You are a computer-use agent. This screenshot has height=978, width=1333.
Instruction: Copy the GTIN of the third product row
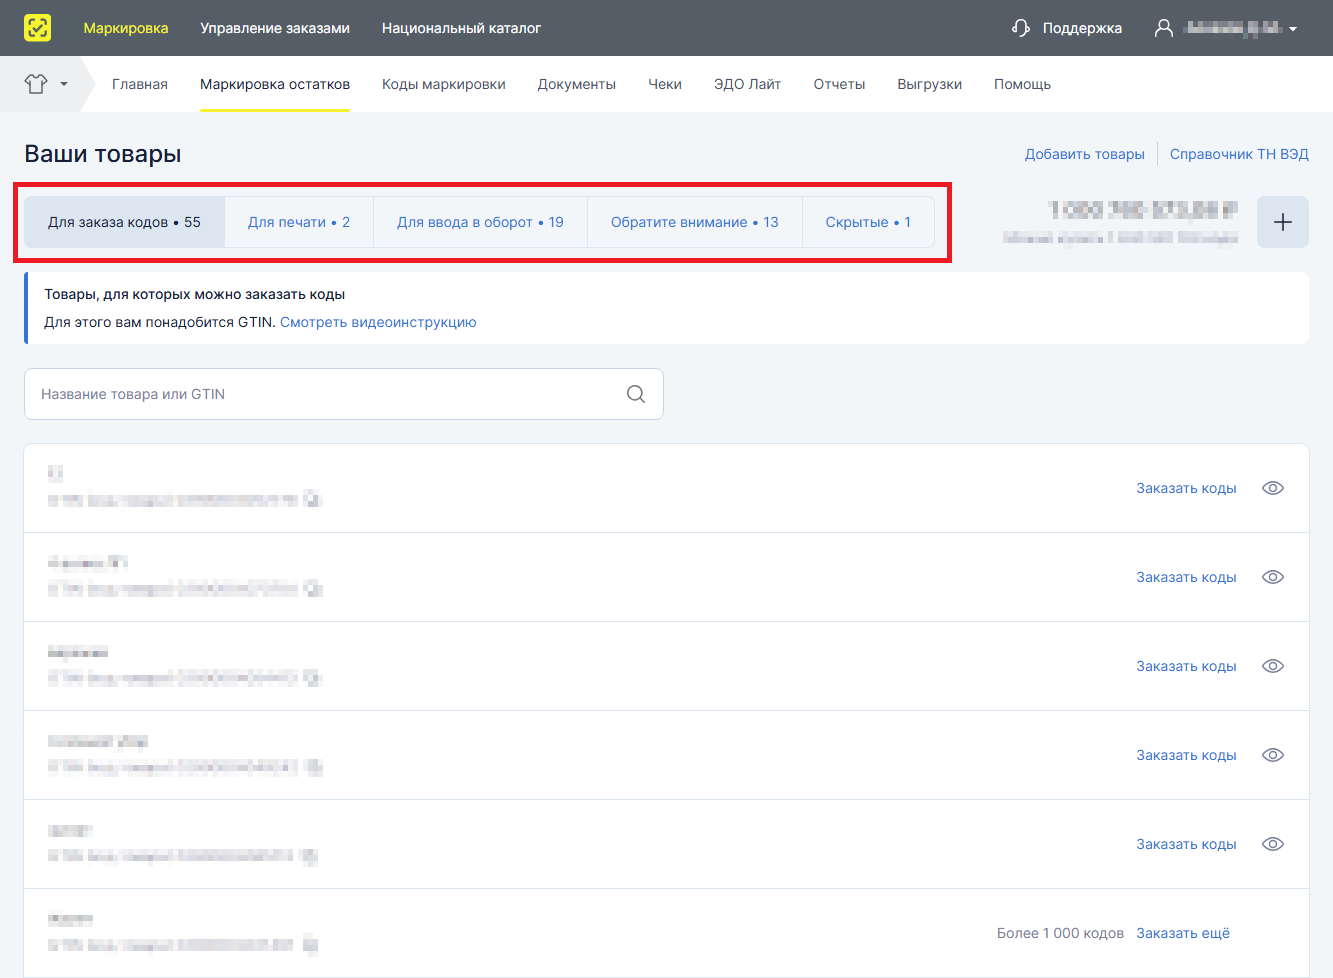click(x=313, y=678)
